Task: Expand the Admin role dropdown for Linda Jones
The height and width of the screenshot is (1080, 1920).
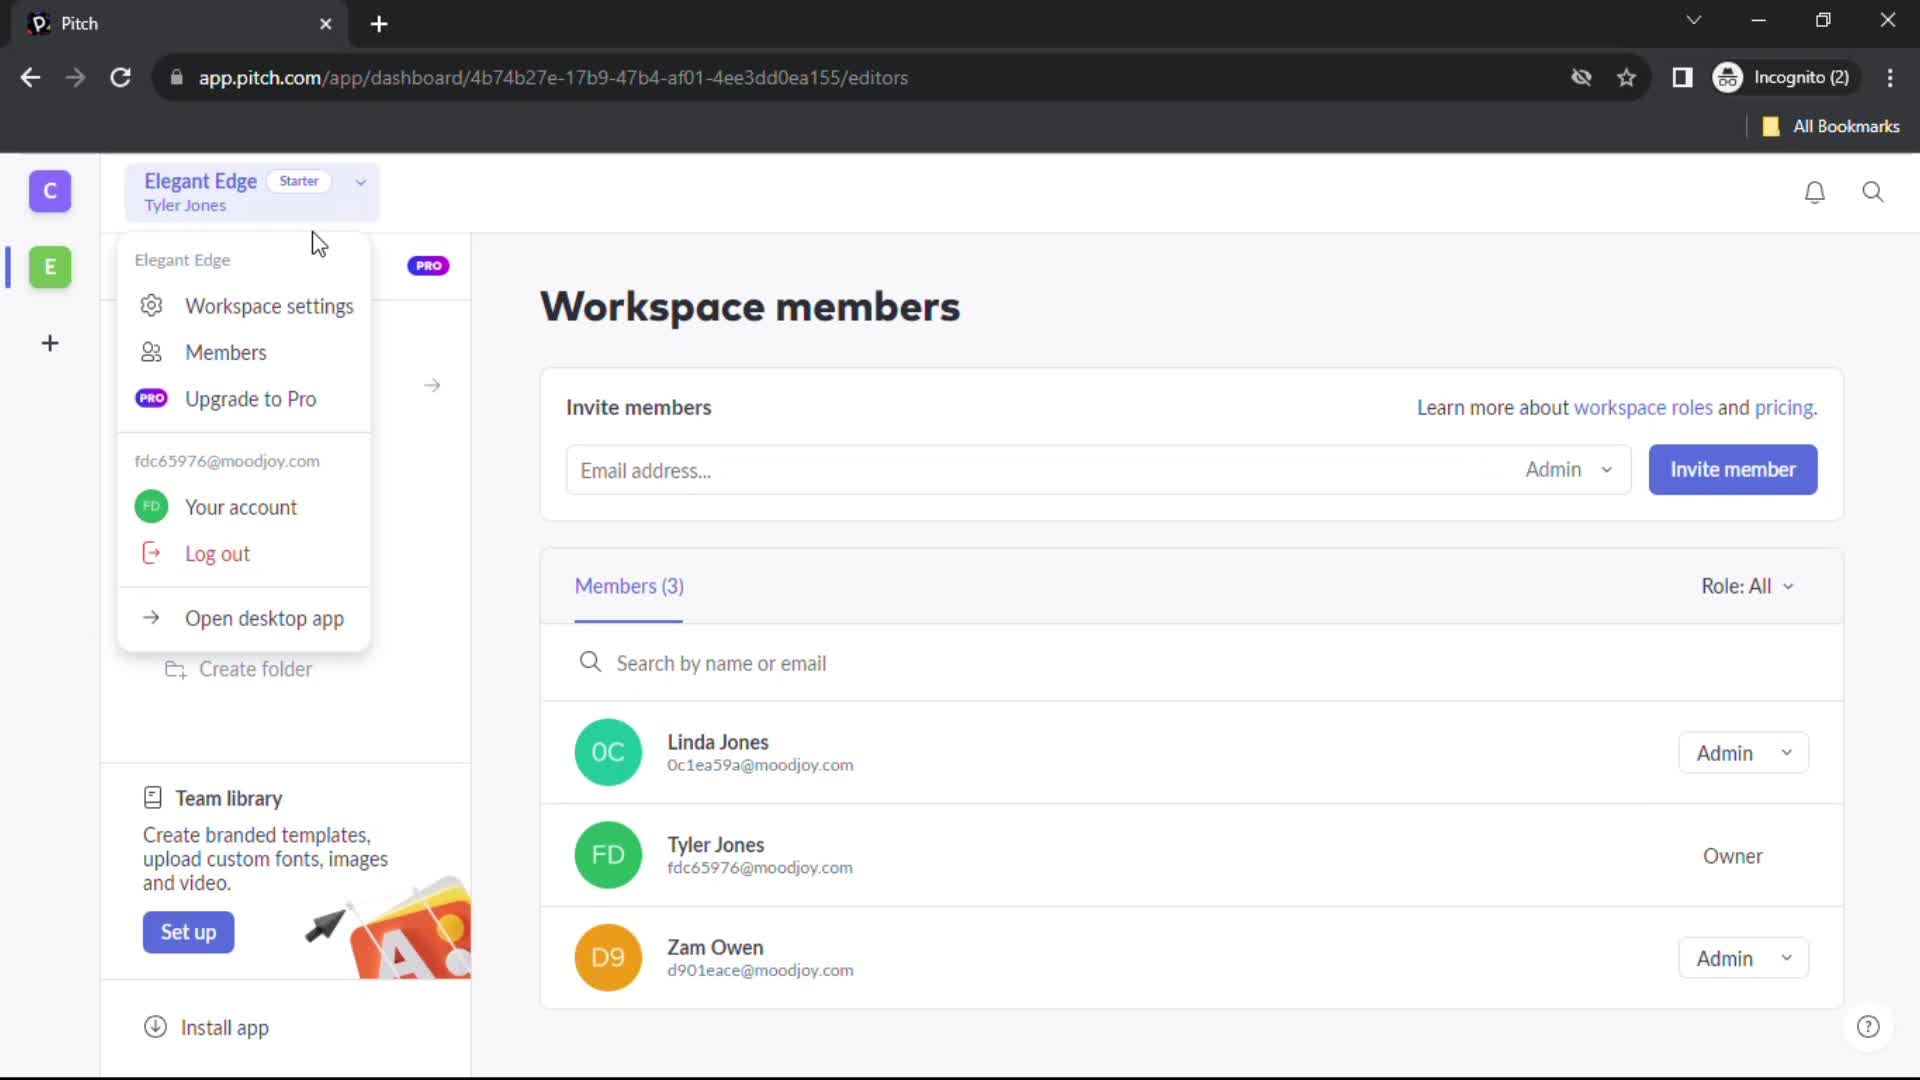Action: click(1743, 752)
